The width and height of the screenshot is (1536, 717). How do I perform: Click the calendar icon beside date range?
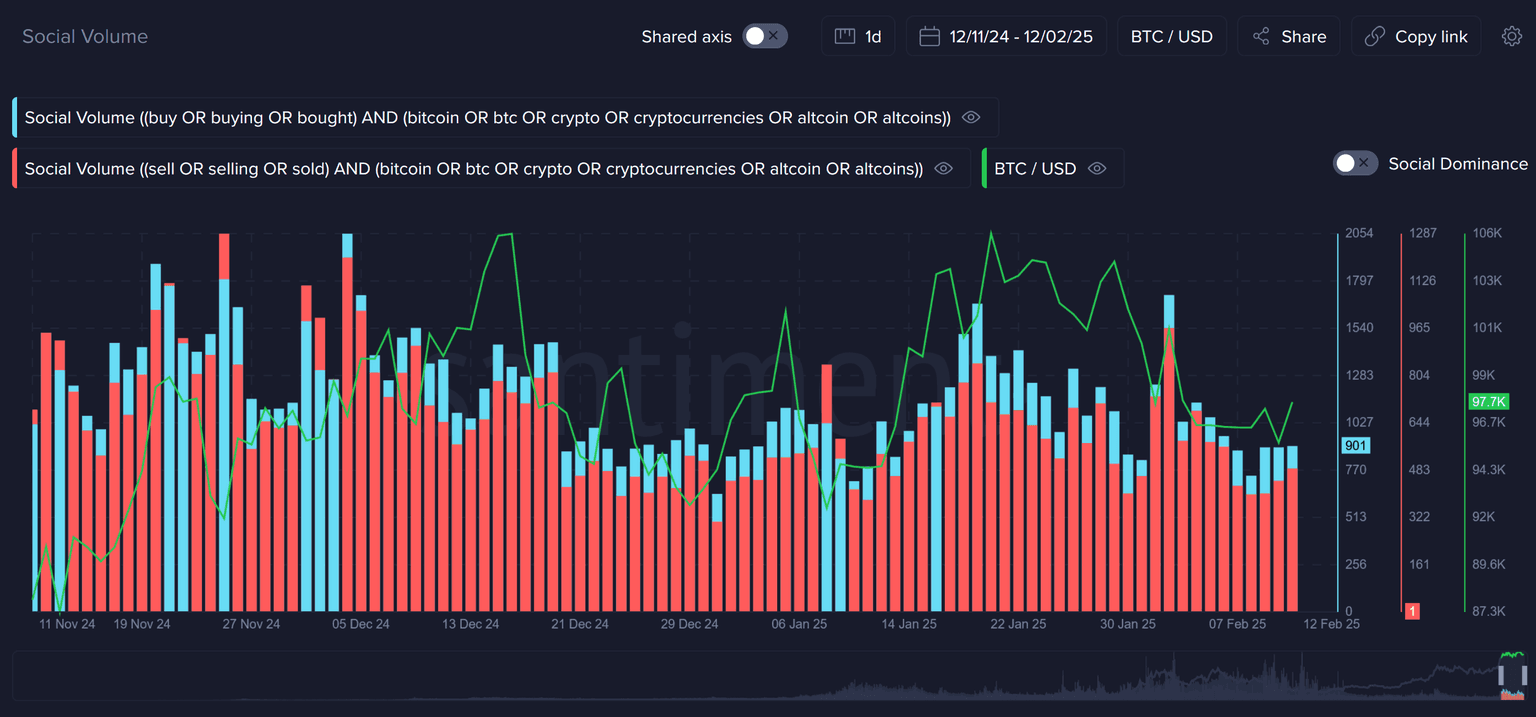[929, 36]
